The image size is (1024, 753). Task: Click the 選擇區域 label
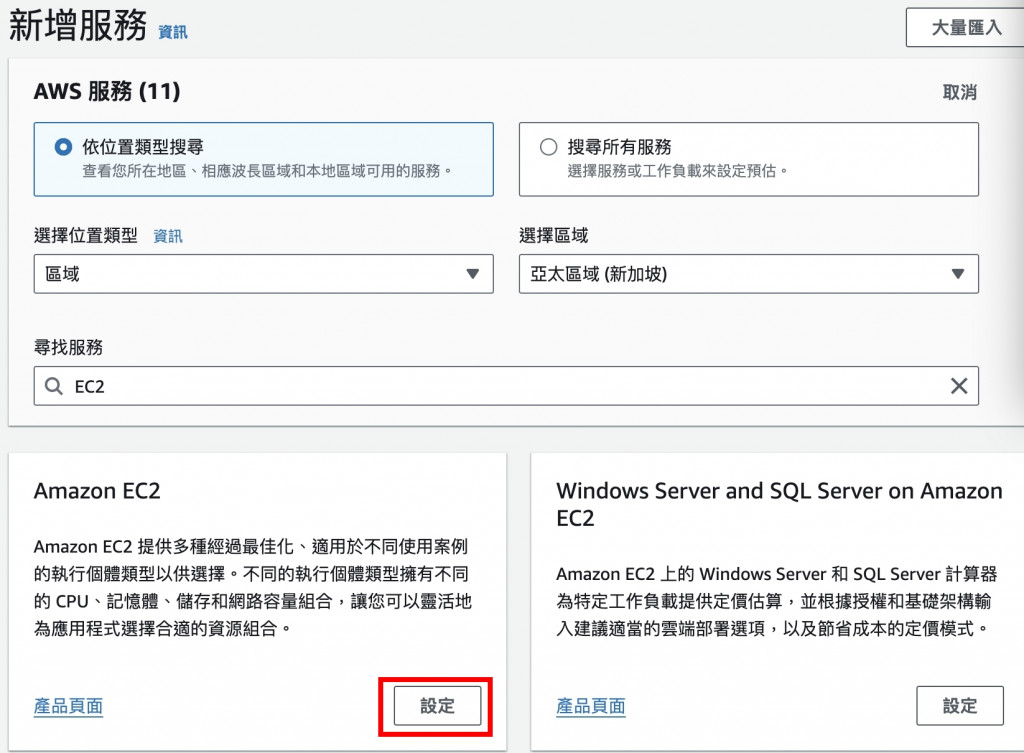[x=554, y=235]
